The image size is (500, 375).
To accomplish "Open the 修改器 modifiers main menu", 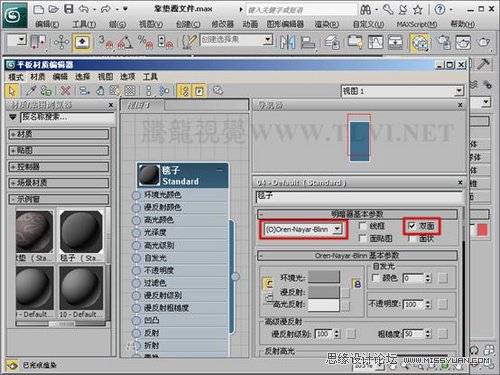I will point(222,24).
